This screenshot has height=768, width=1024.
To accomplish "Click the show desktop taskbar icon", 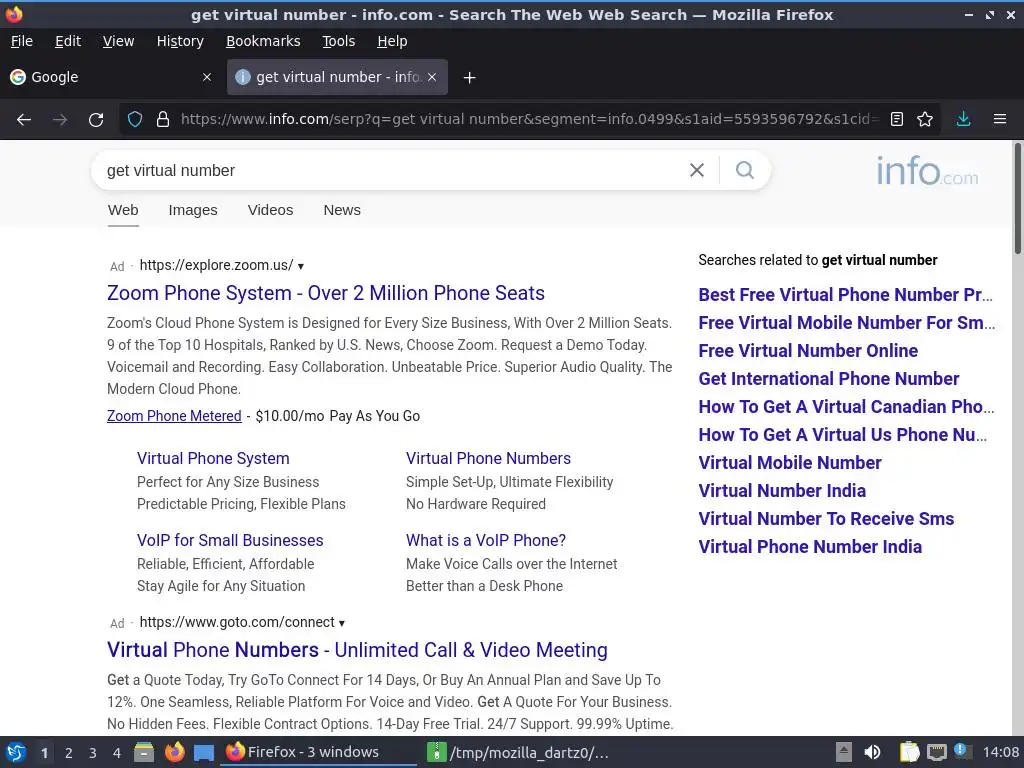I will click(204, 753).
